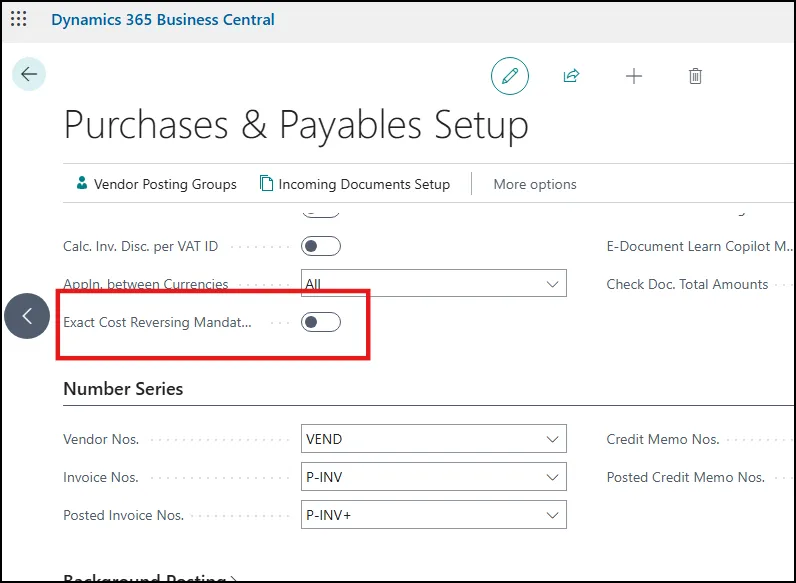Click the P-INV+ value field
The image size is (796, 583).
click(x=434, y=515)
